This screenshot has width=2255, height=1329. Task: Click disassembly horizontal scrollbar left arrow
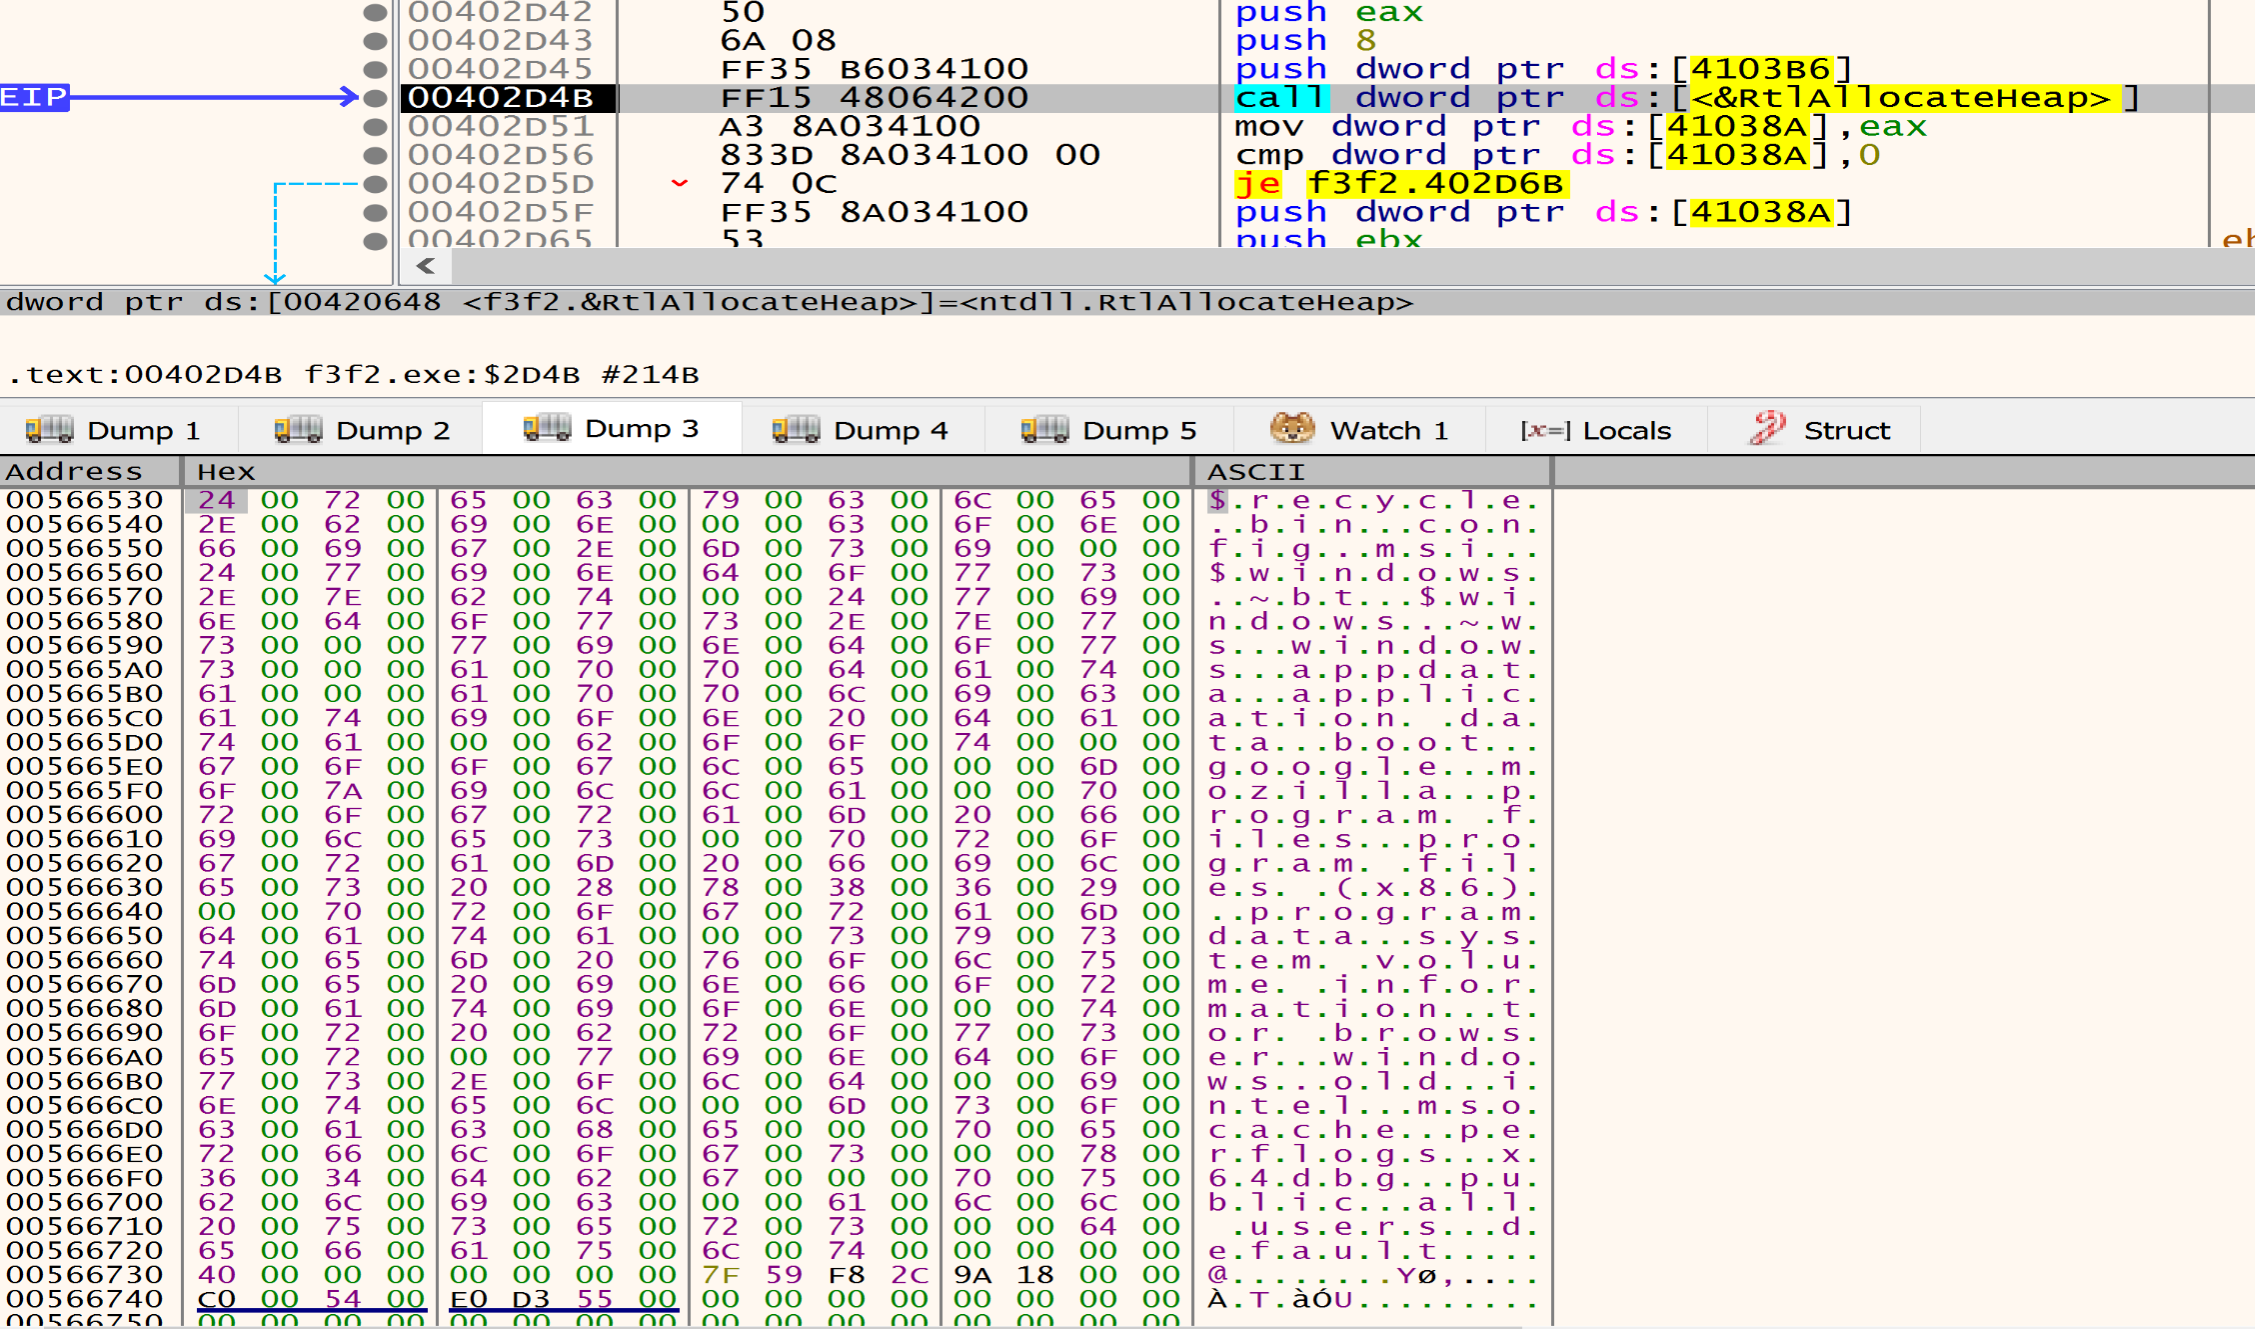pyautogui.click(x=426, y=266)
